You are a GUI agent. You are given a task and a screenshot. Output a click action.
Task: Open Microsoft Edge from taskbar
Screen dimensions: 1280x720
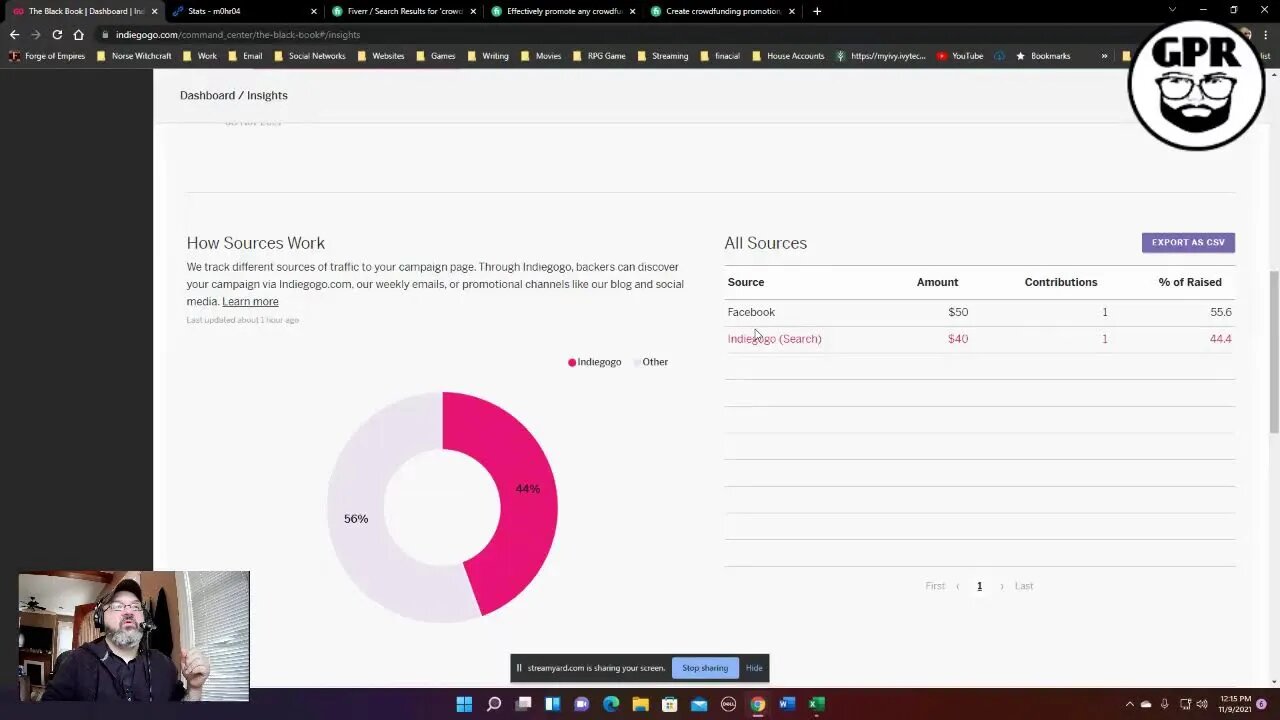(611, 704)
